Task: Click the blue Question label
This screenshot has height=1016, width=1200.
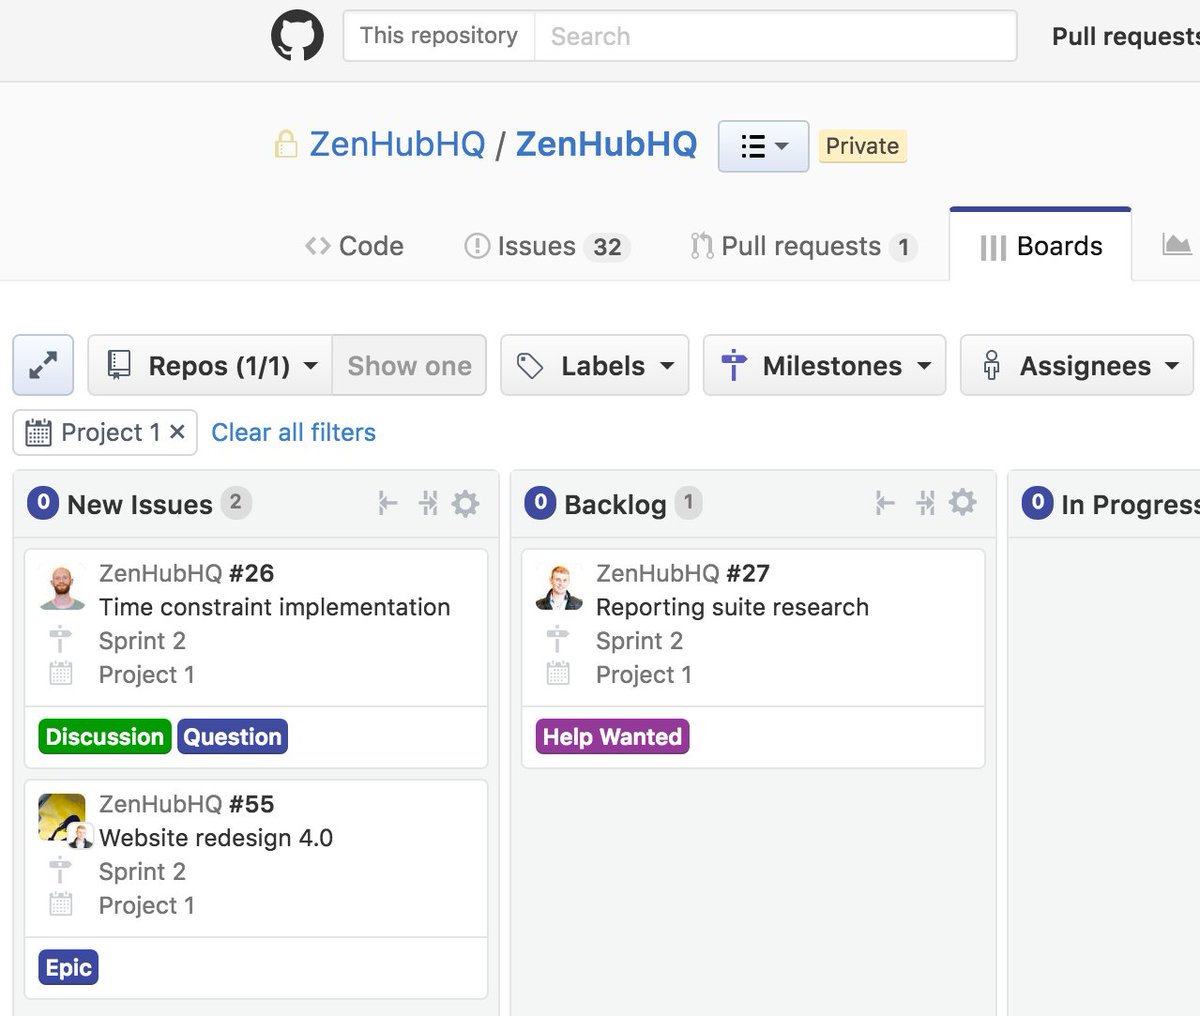Action: (x=233, y=737)
